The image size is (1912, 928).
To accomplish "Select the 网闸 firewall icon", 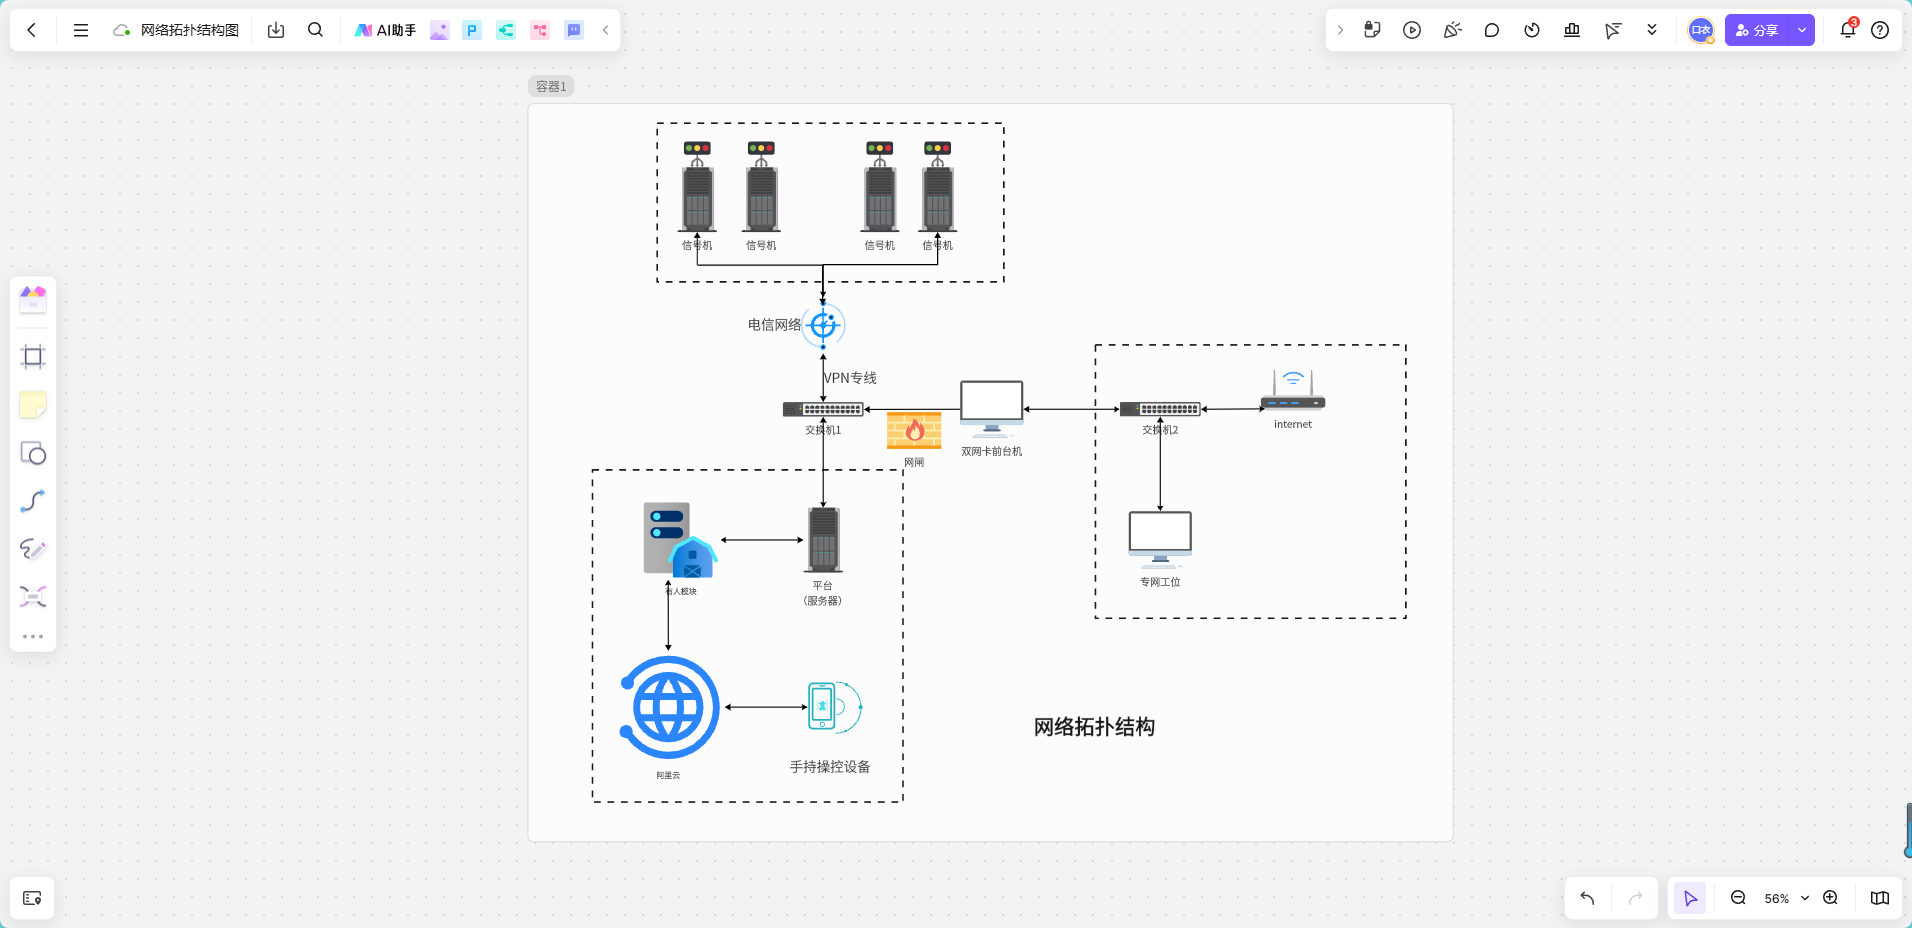I will pos(914,431).
